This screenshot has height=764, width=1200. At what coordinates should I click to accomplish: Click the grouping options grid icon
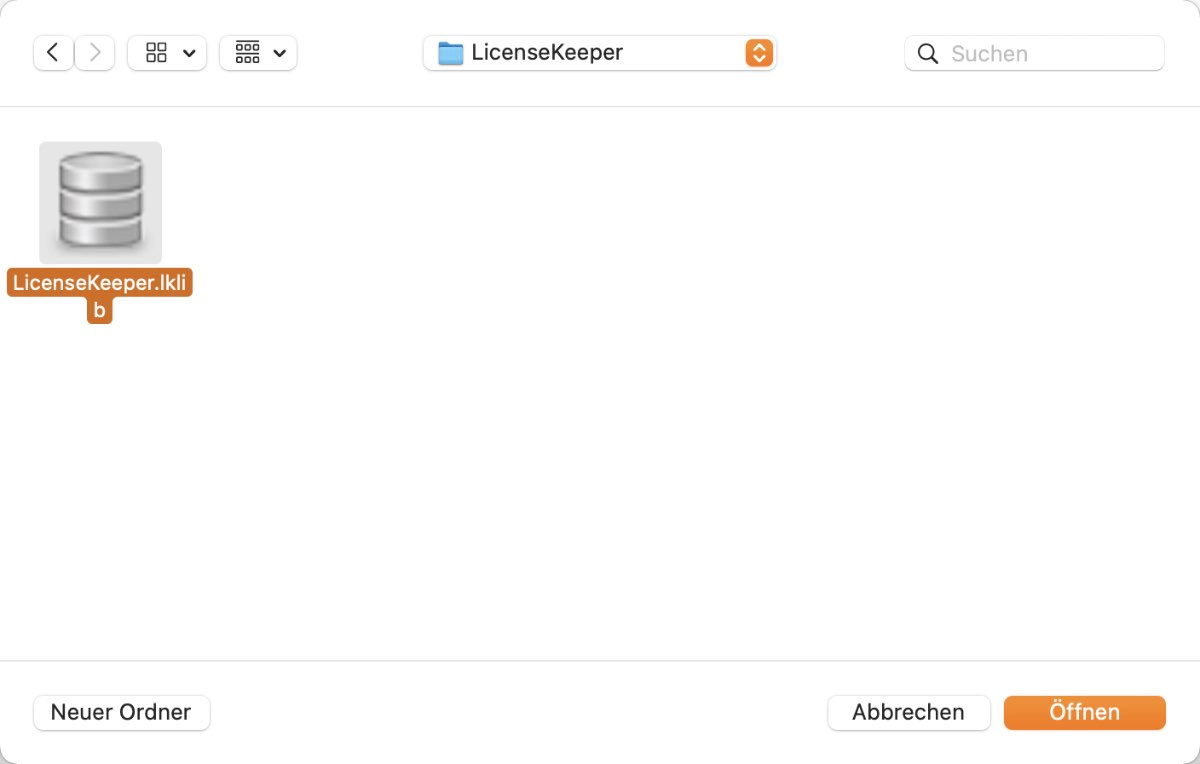[247, 53]
